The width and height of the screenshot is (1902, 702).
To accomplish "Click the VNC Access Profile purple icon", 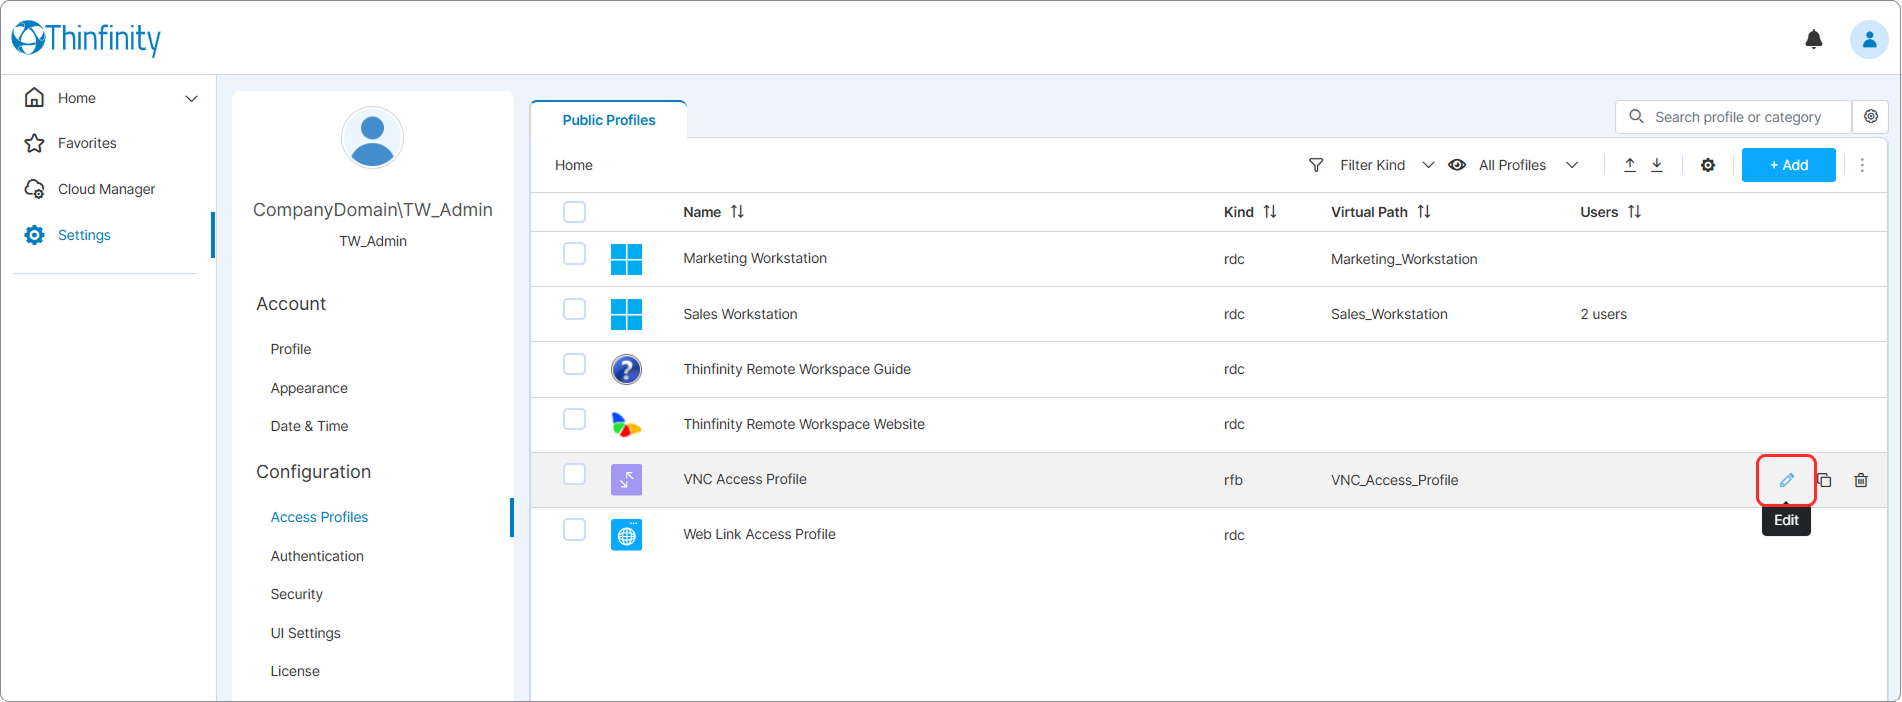I will pyautogui.click(x=626, y=480).
